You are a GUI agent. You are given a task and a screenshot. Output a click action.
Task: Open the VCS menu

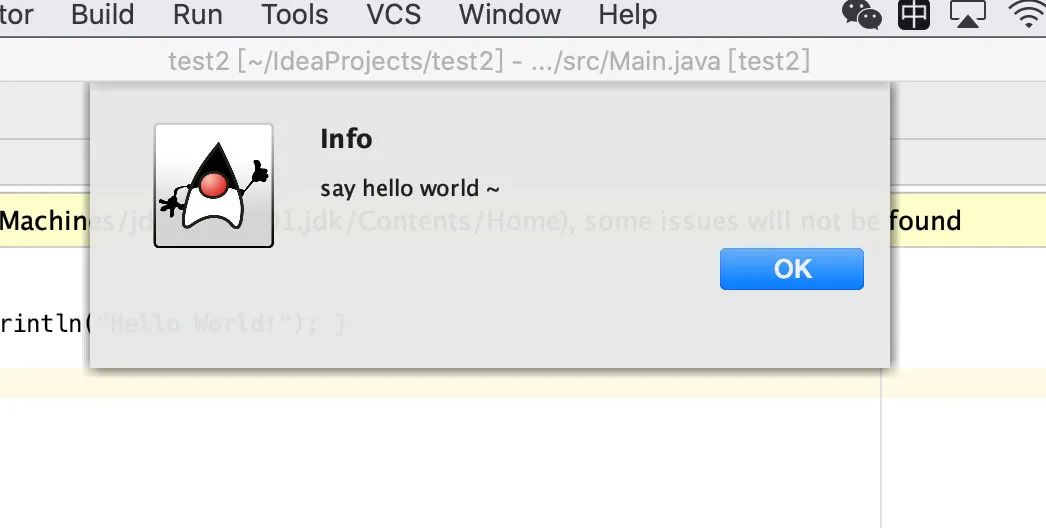coord(394,15)
